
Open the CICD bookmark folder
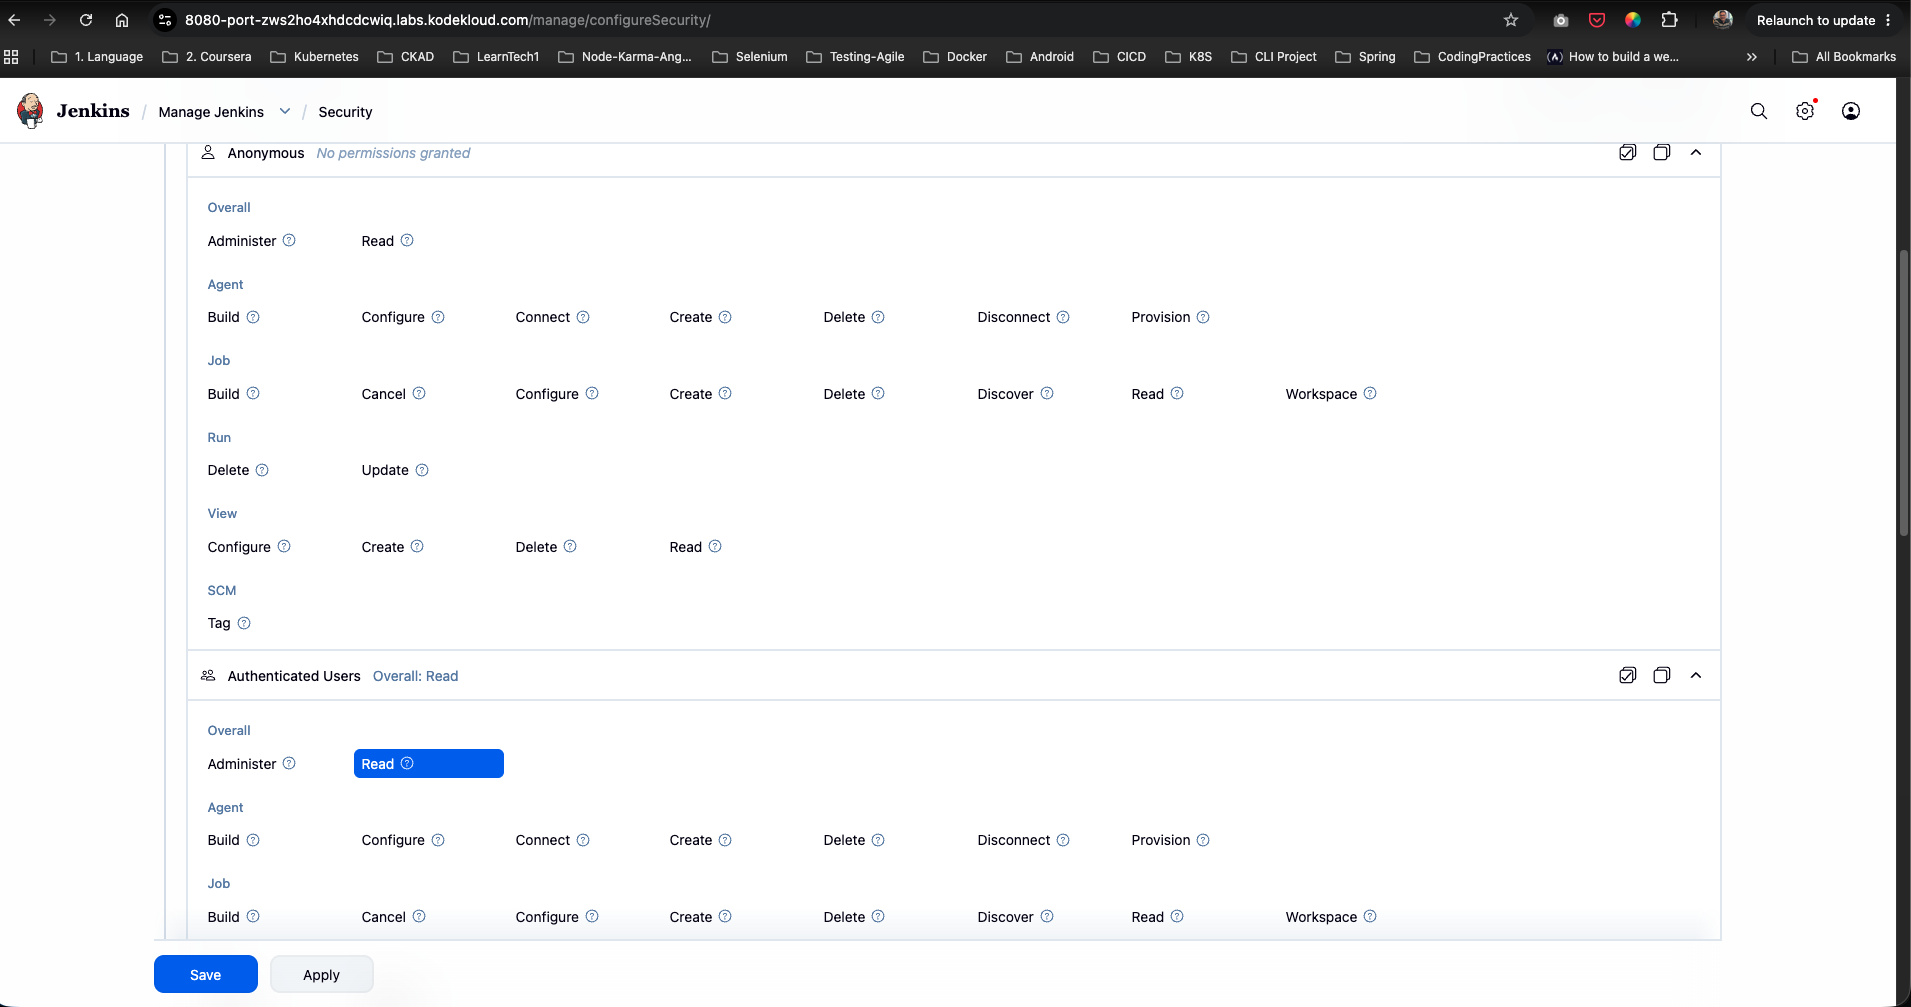[1120, 57]
